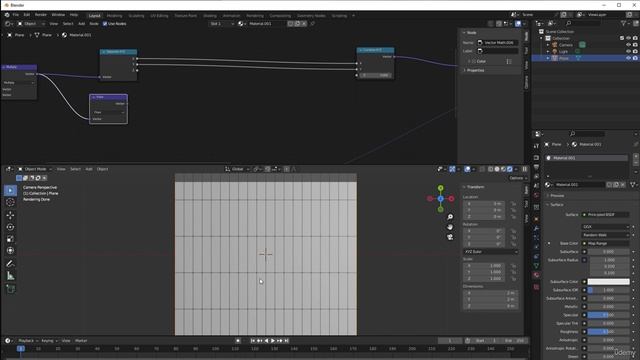Viewport: 640px width, 360px height.
Task: Open the Render menu
Action: tap(40, 15)
